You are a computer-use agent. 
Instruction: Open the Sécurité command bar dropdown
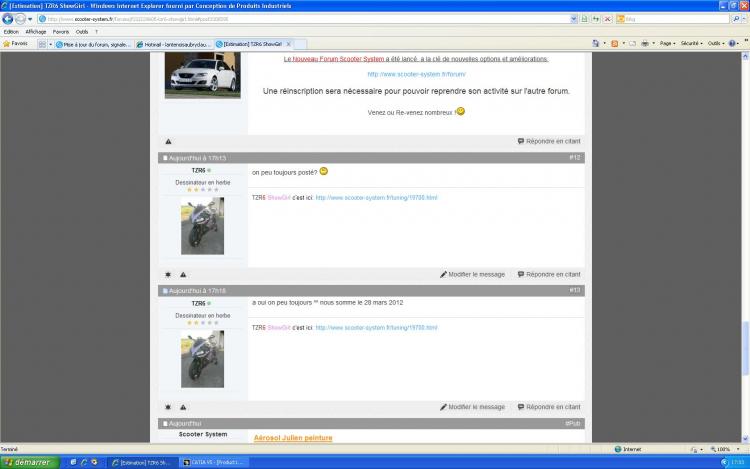pos(691,44)
